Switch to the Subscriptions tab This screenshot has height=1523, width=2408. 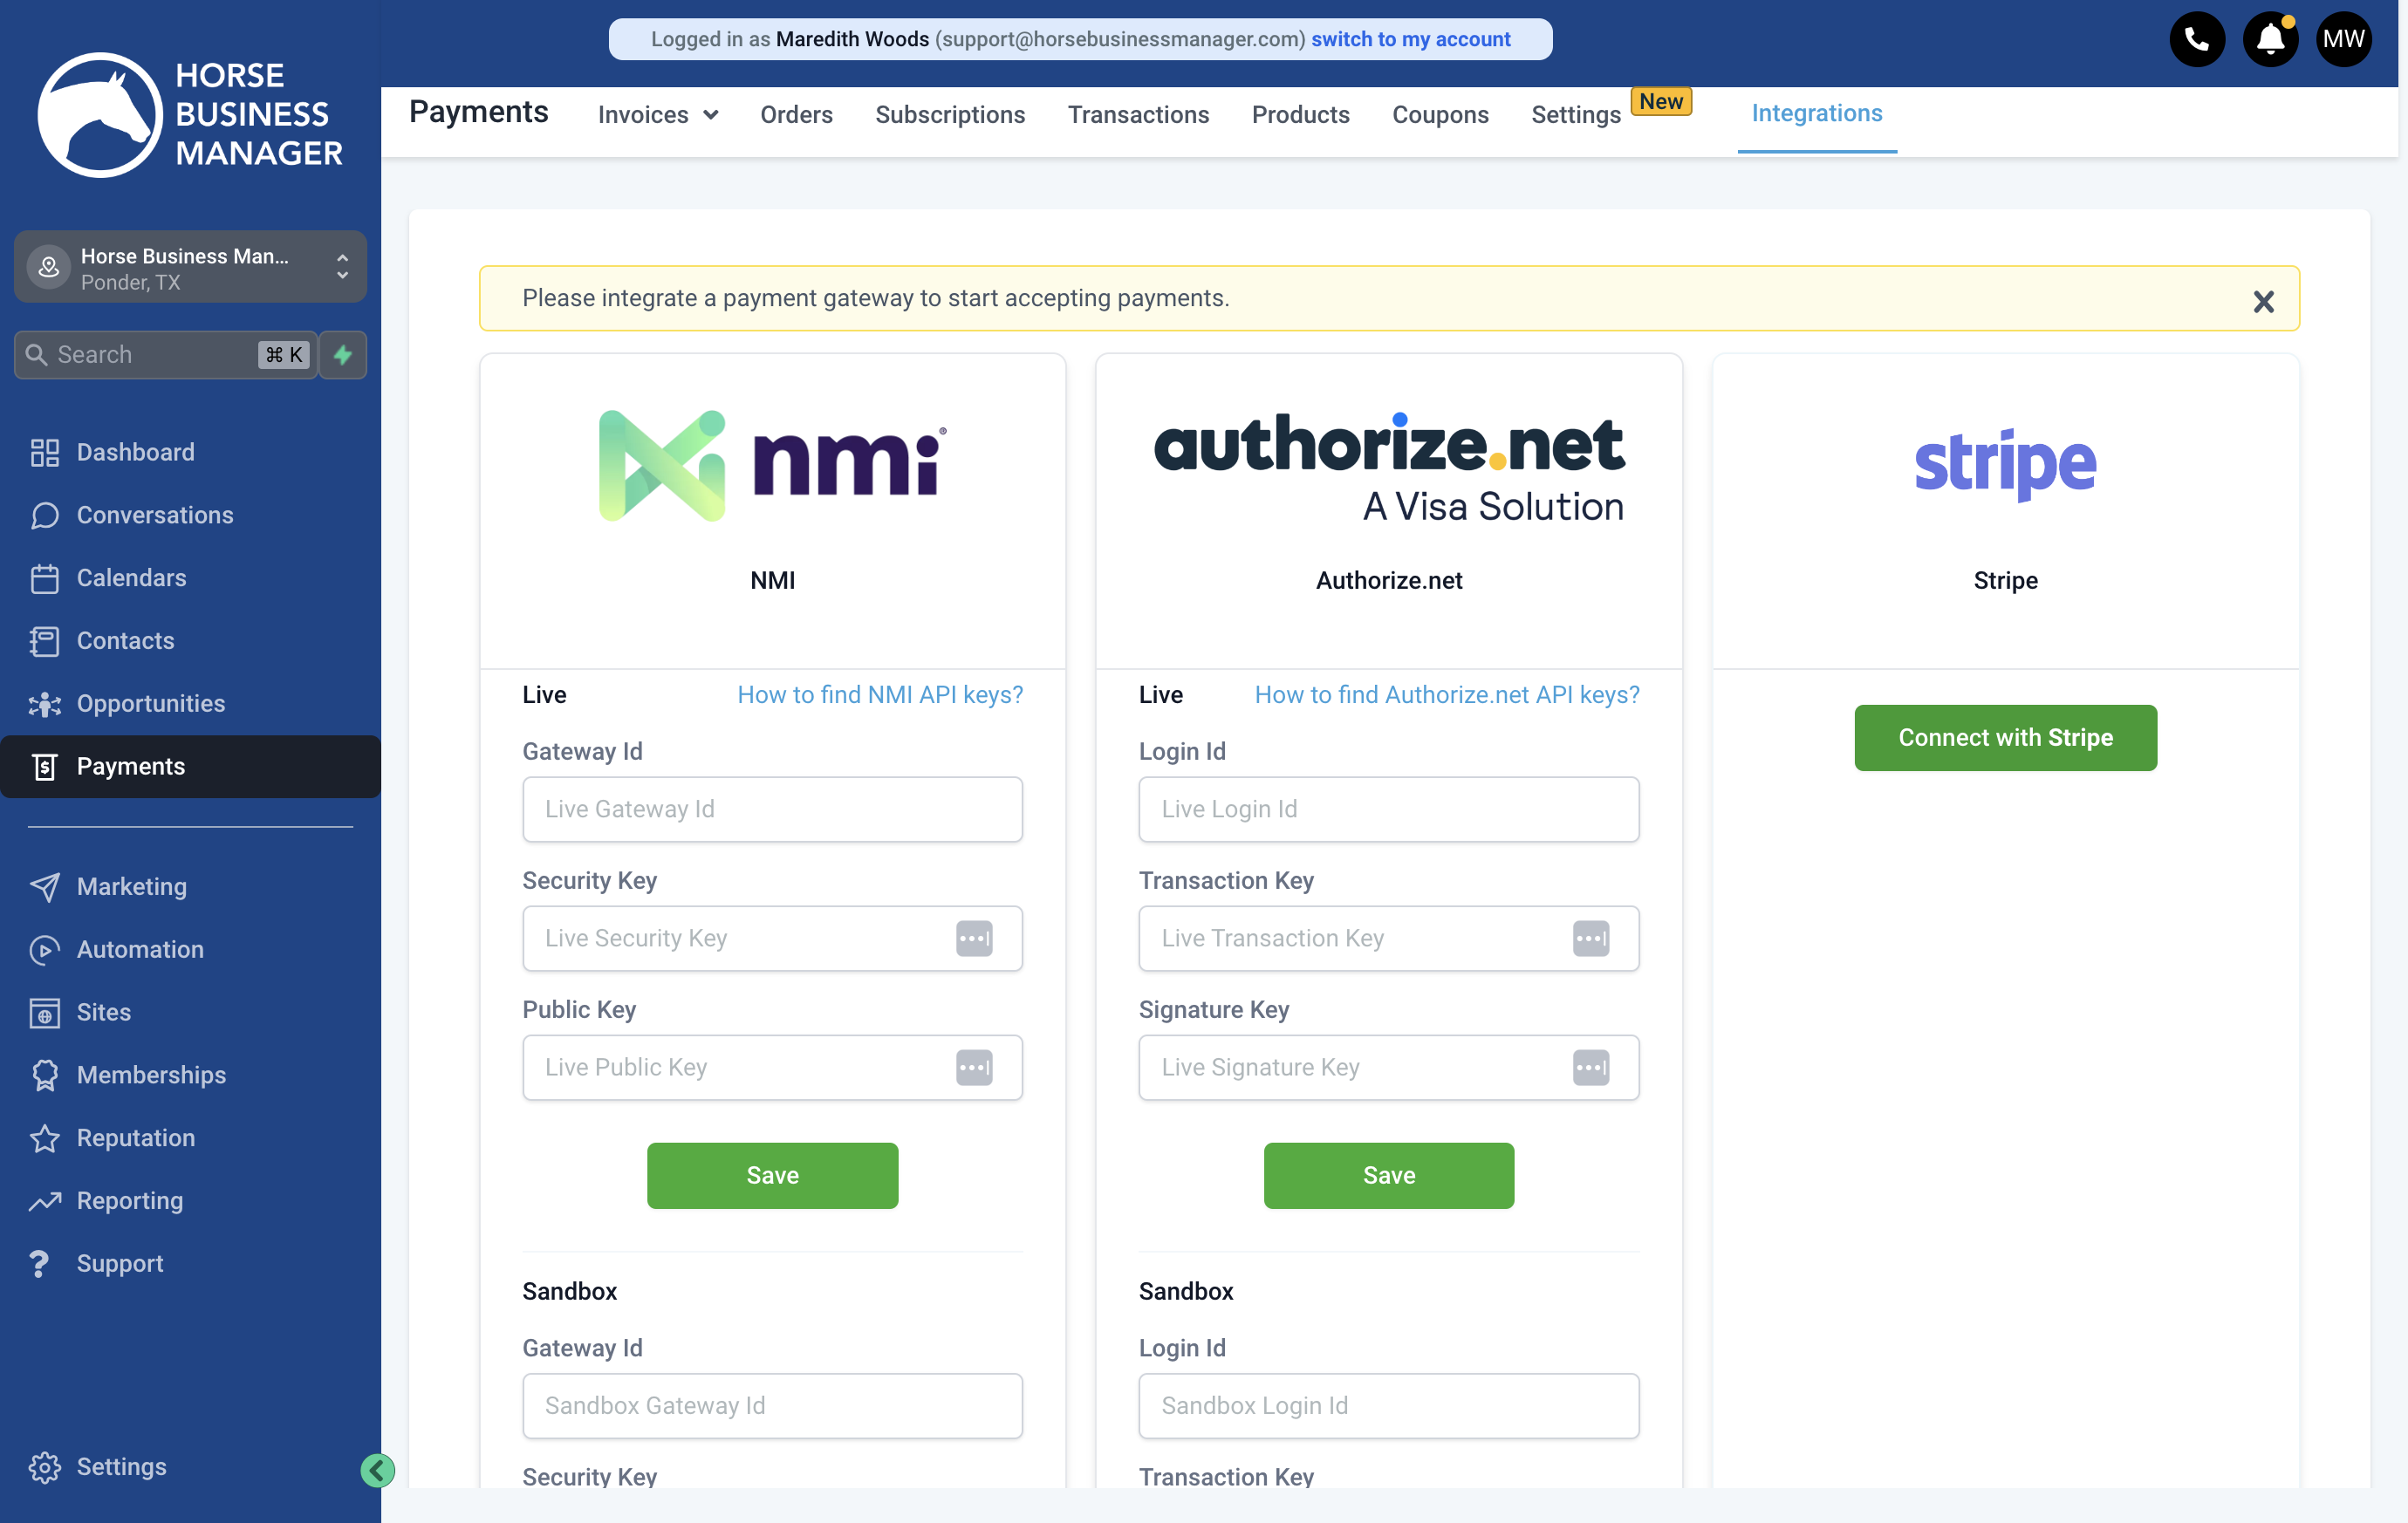click(950, 115)
